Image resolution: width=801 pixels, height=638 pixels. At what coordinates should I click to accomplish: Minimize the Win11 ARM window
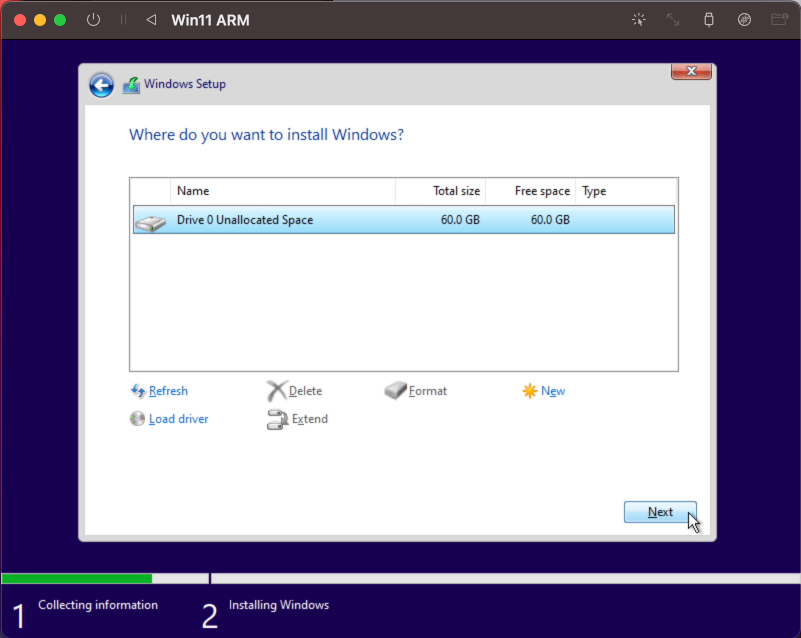(40, 20)
